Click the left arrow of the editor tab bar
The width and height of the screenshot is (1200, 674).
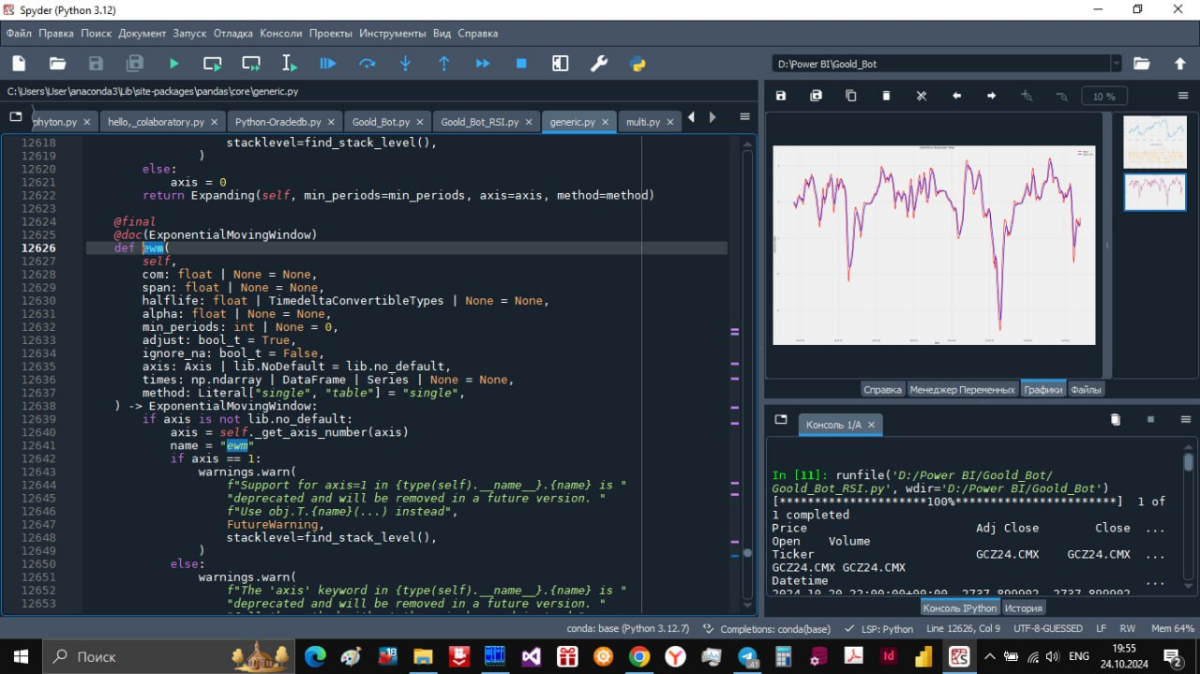[692, 117]
